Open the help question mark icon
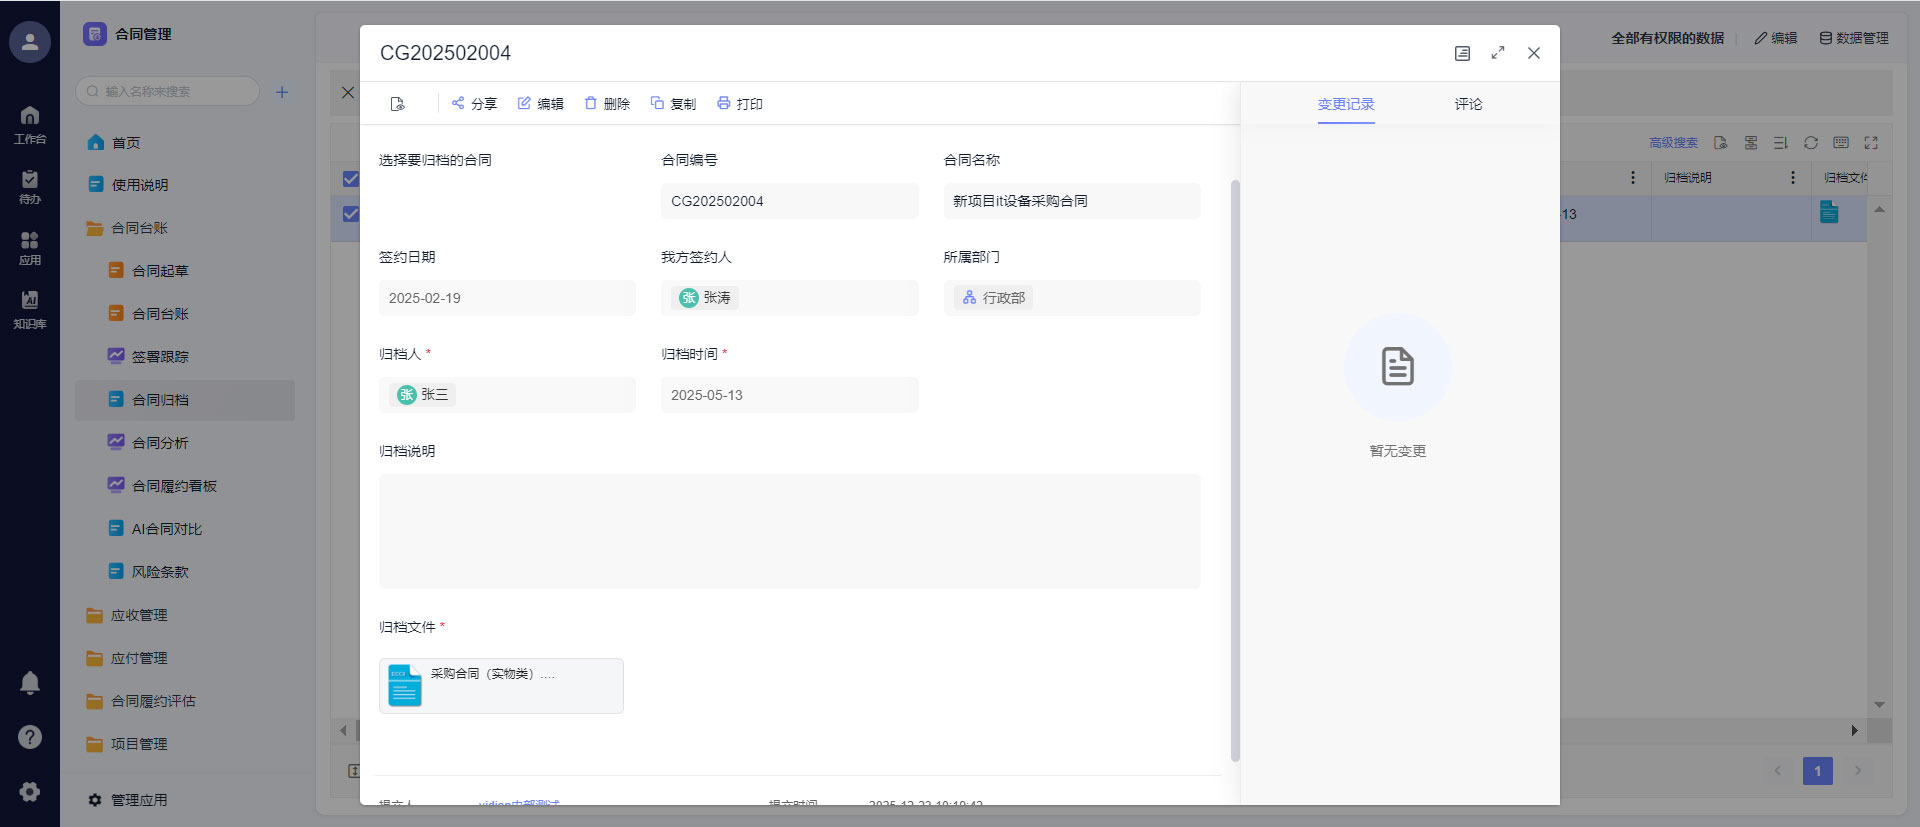 30,737
